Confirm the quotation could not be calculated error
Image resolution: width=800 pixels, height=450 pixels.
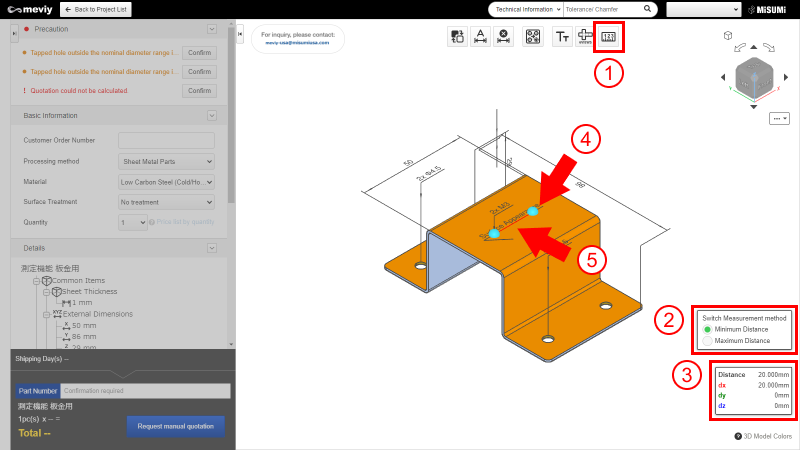pyautogui.click(x=199, y=90)
